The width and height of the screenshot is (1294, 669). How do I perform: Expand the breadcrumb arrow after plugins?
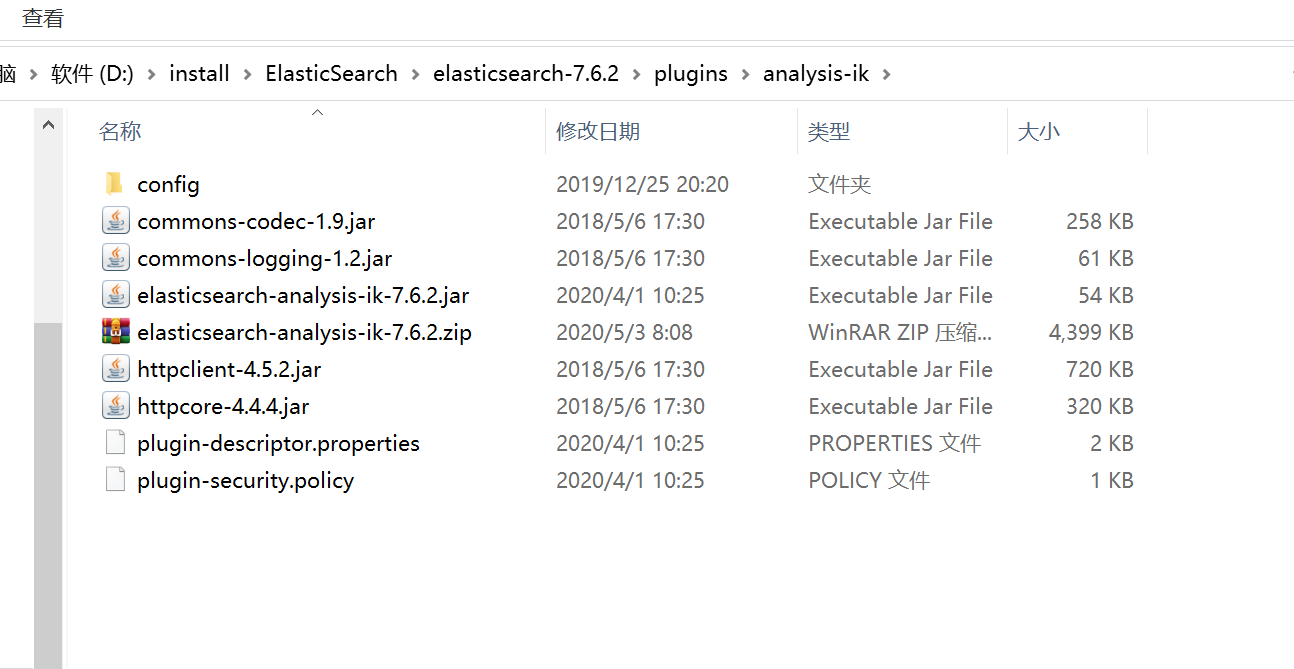point(746,73)
